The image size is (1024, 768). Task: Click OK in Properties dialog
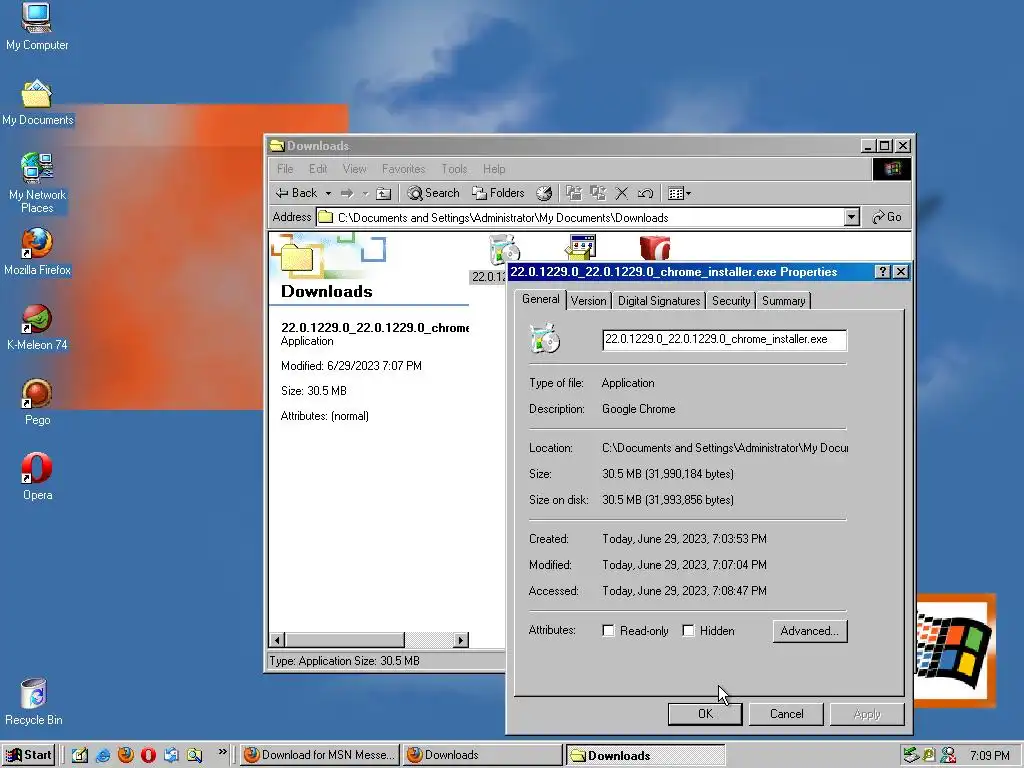(x=705, y=714)
